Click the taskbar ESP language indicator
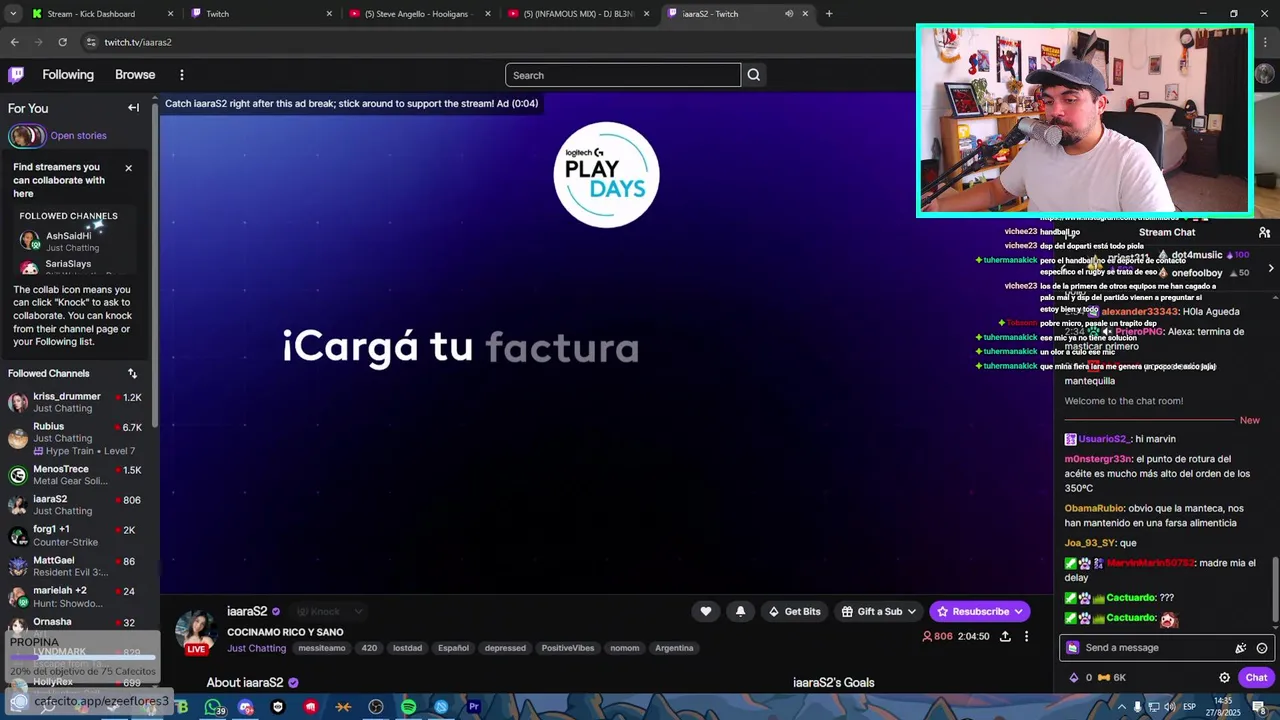This screenshot has width=1280, height=720. [1189, 707]
